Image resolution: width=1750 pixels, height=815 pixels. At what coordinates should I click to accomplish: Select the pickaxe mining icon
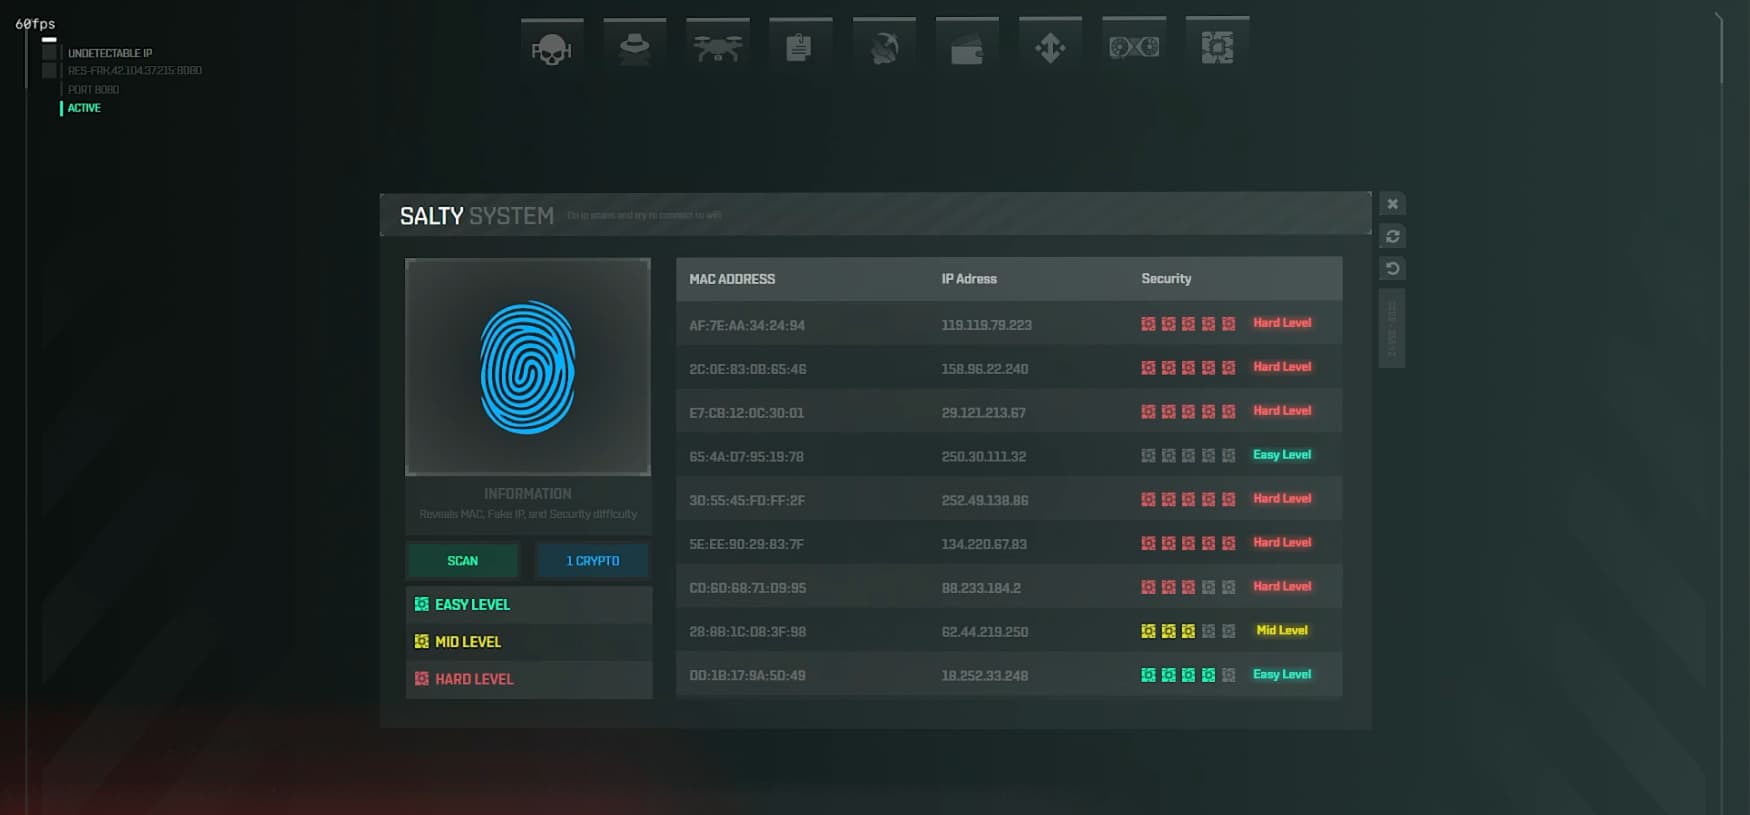[884, 46]
